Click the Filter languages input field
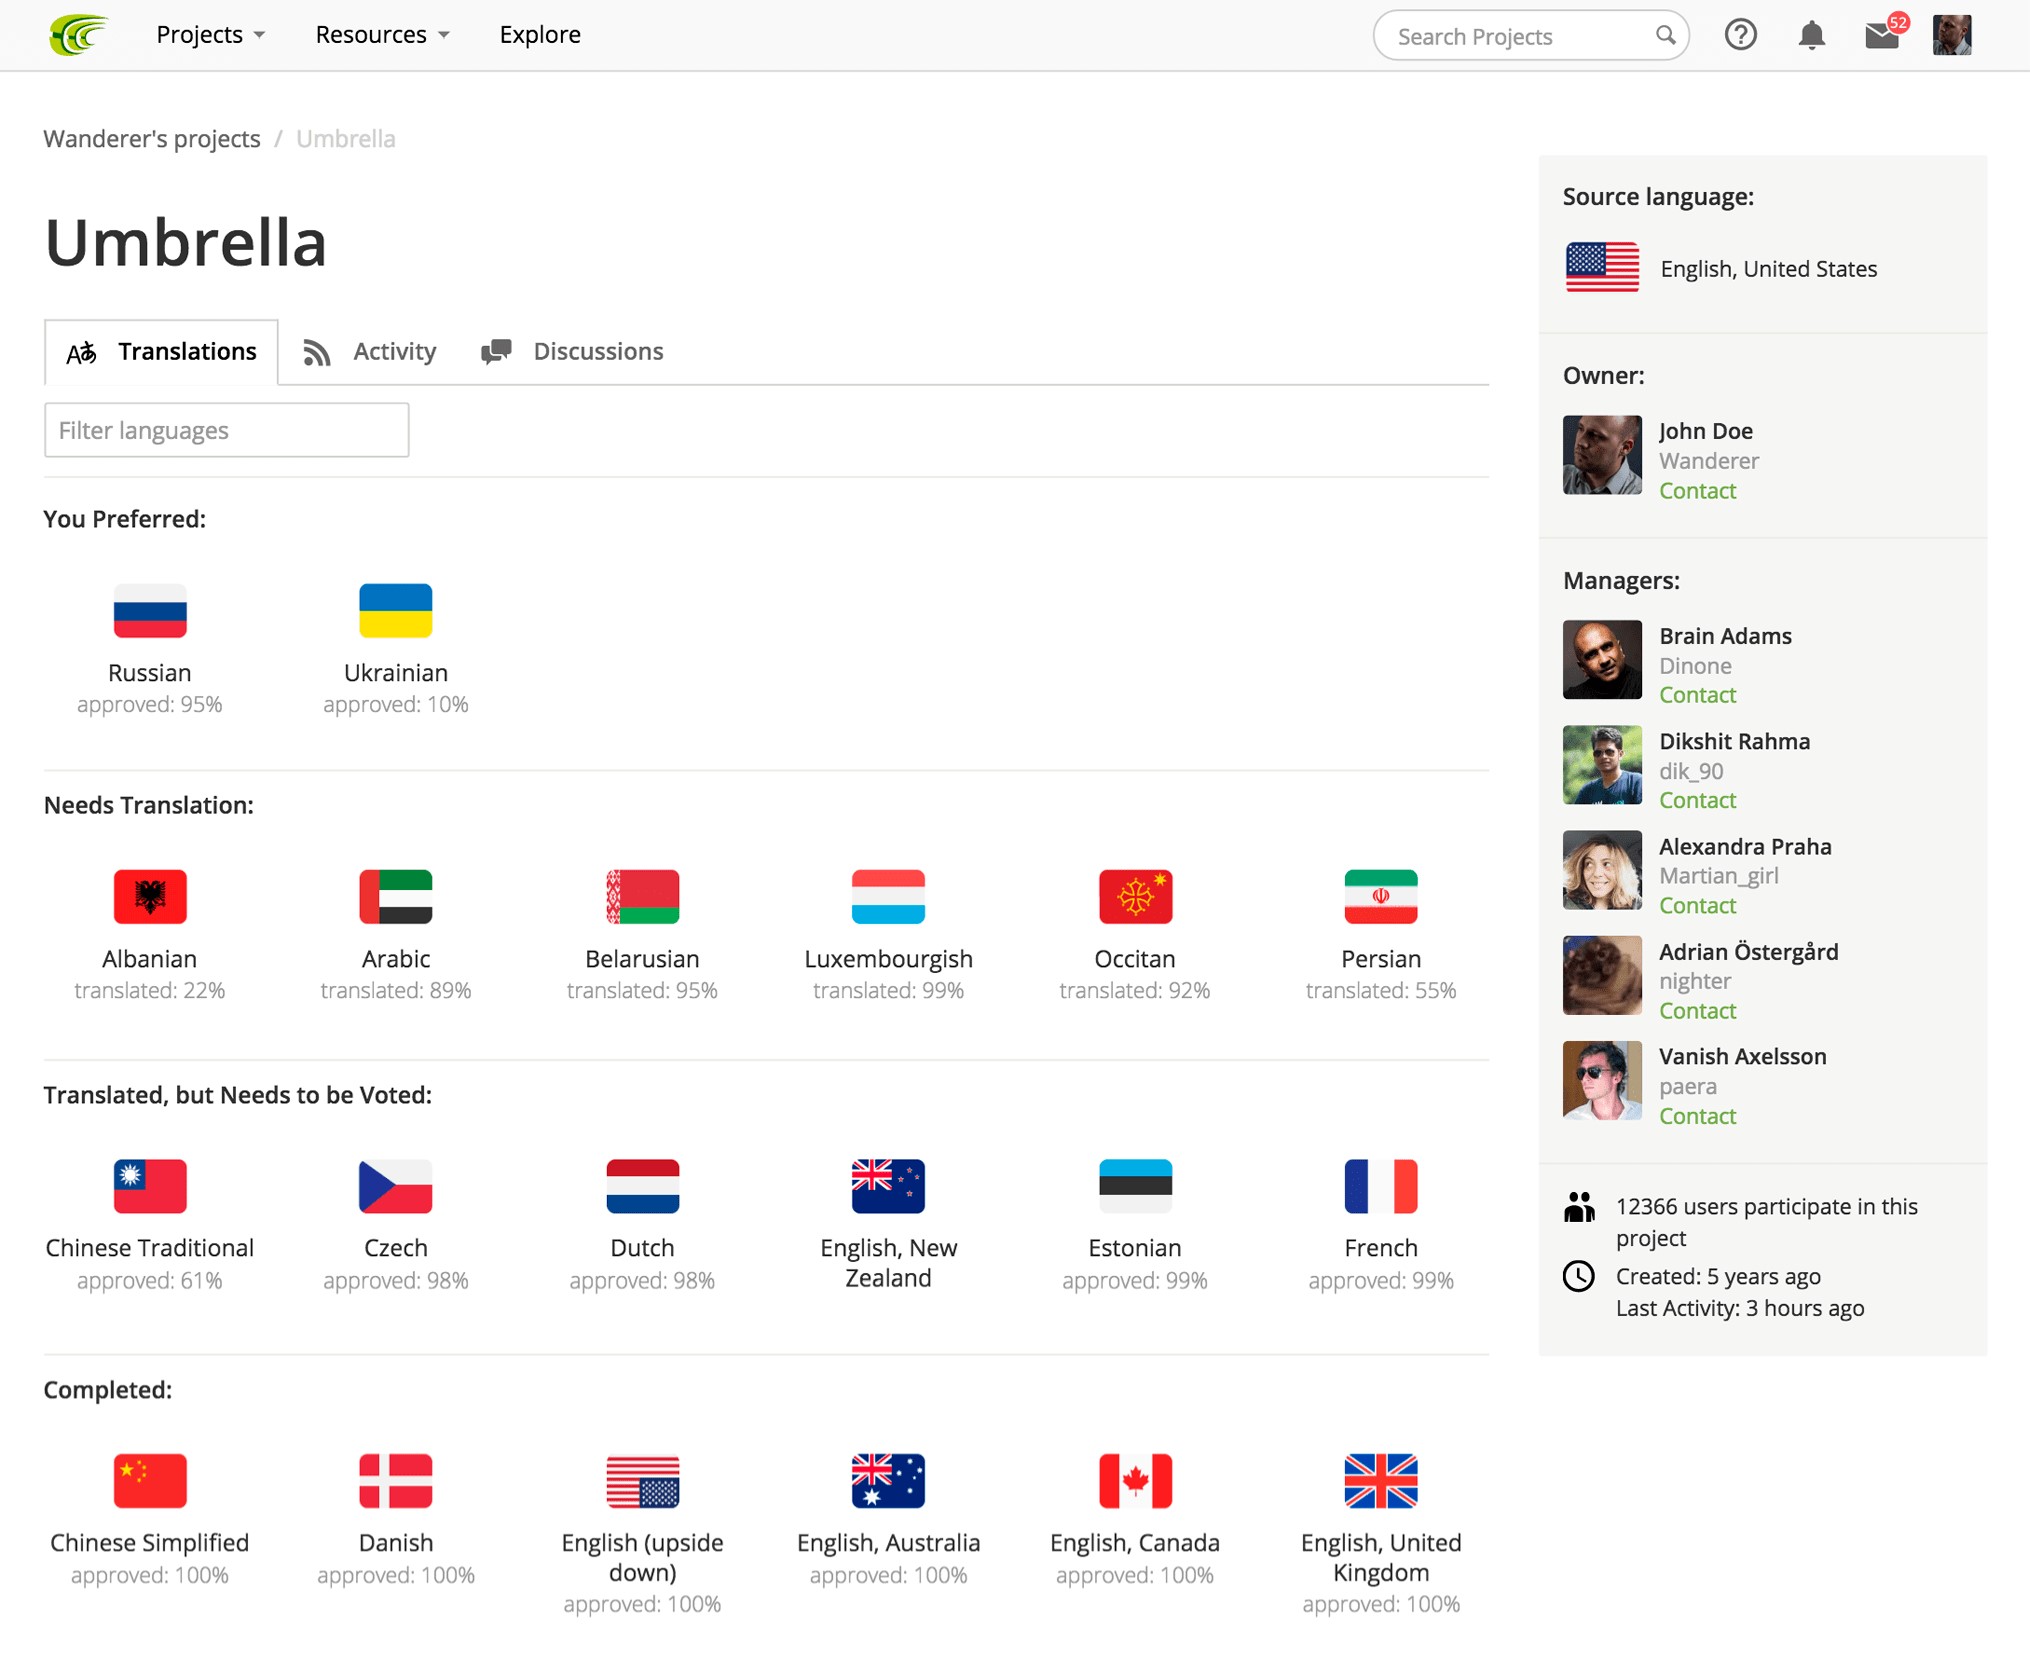The width and height of the screenshot is (2030, 1664). pyautogui.click(x=227, y=430)
